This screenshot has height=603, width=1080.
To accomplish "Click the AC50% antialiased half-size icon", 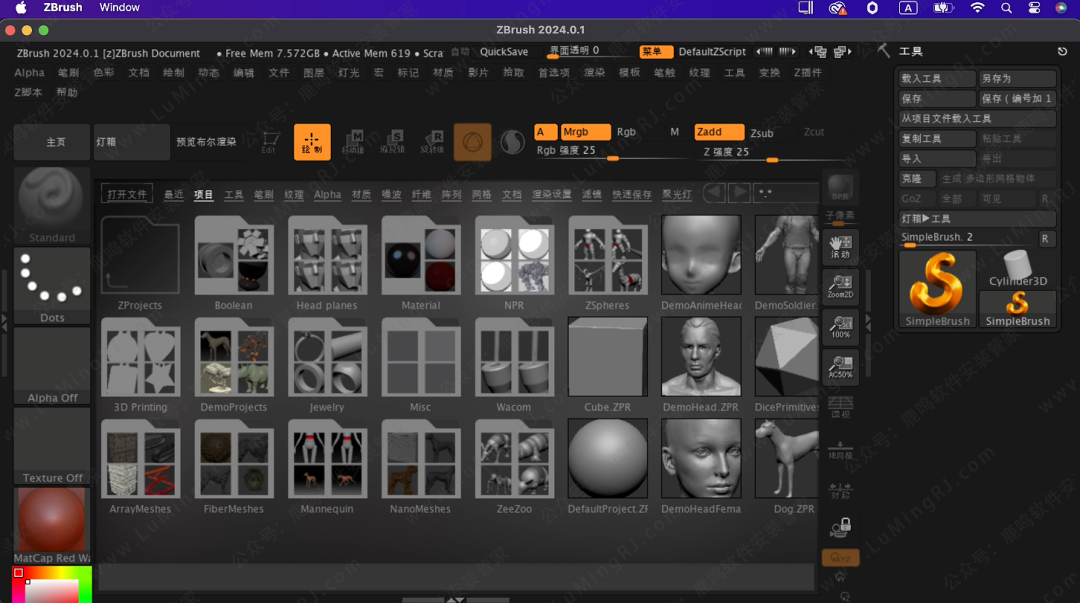I will pyautogui.click(x=840, y=367).
